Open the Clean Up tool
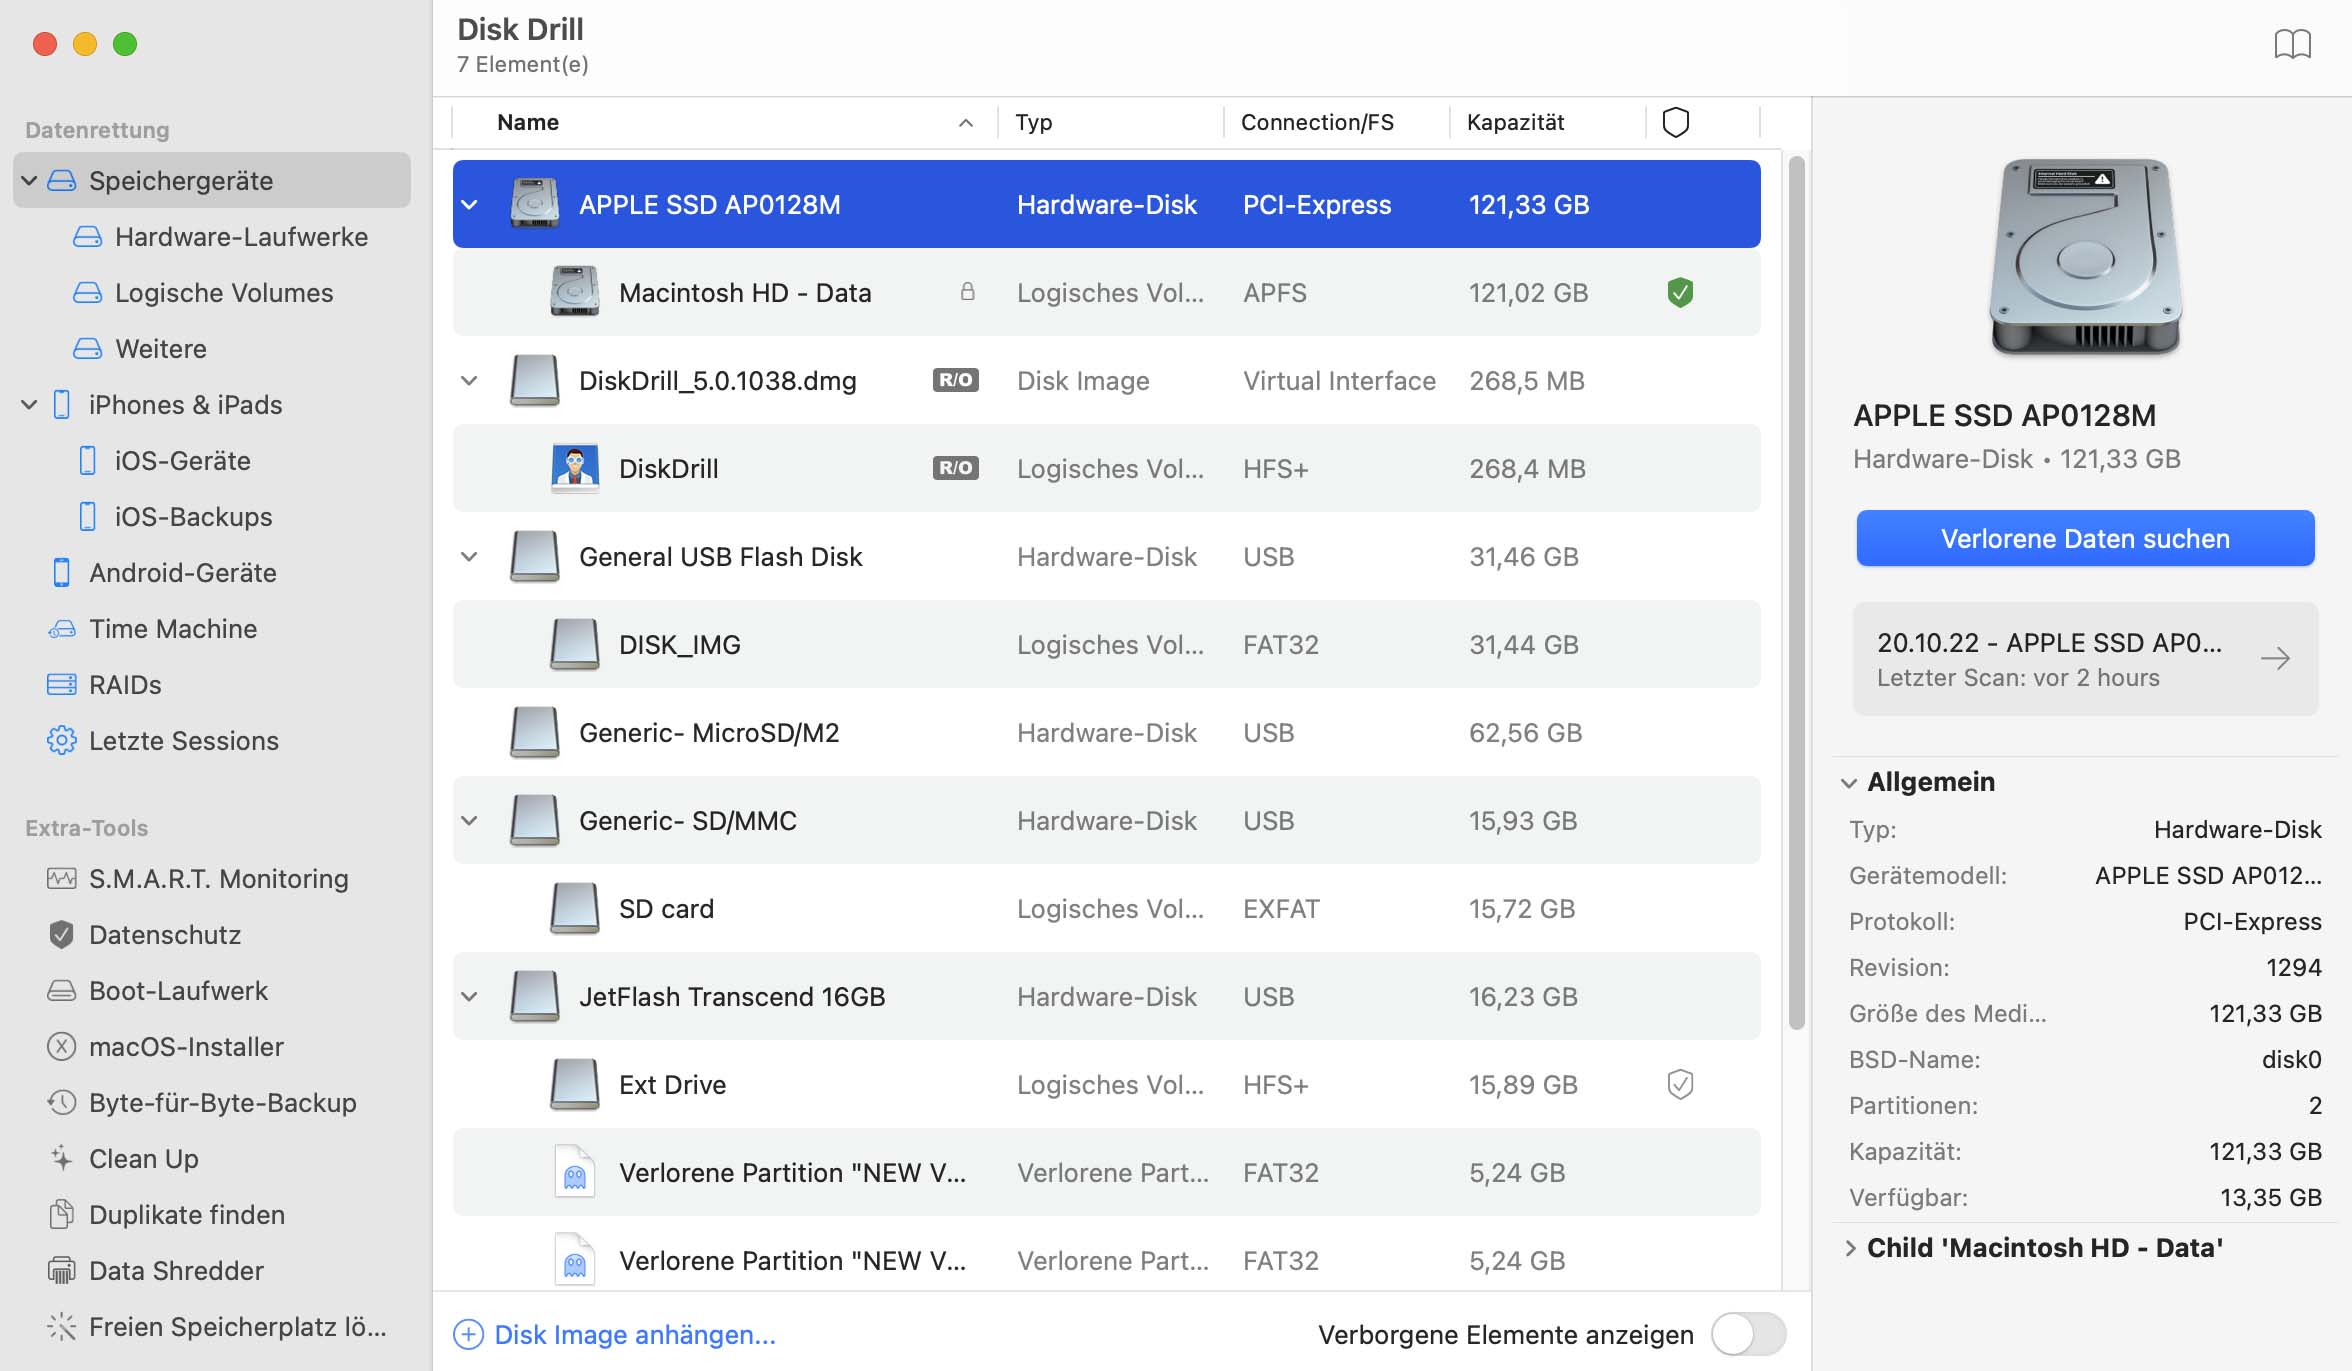 (x=144, y=1159)
